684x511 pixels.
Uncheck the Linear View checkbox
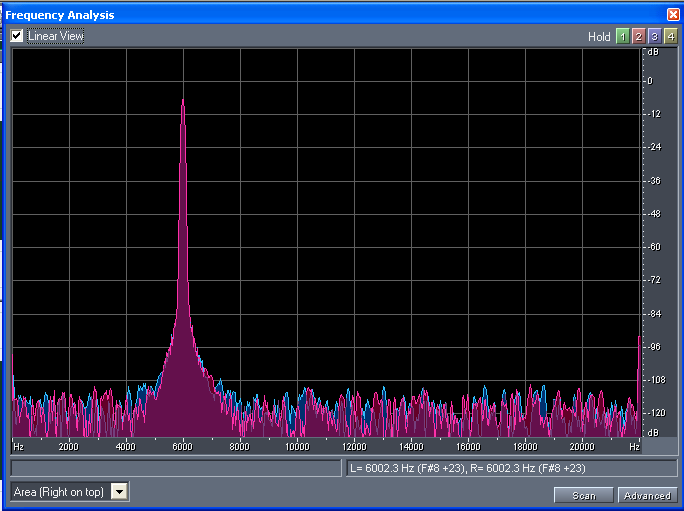(x=17, y=36)
